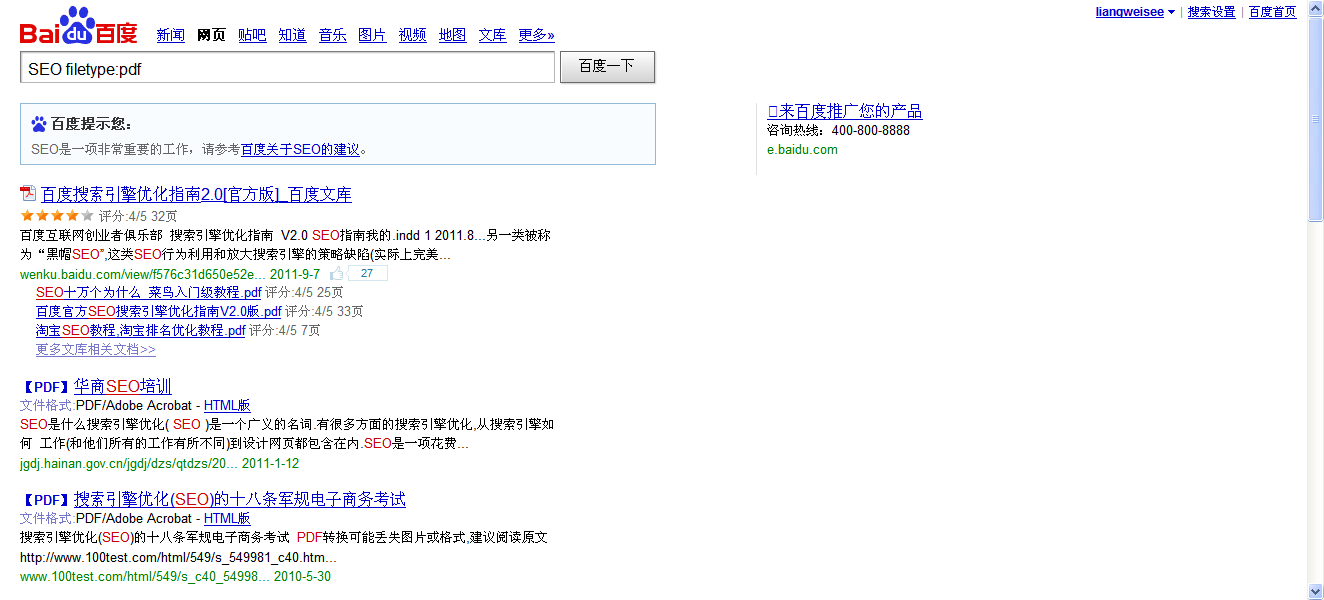
Task: Click the star rating under the first result
Action: coord(57,216)
